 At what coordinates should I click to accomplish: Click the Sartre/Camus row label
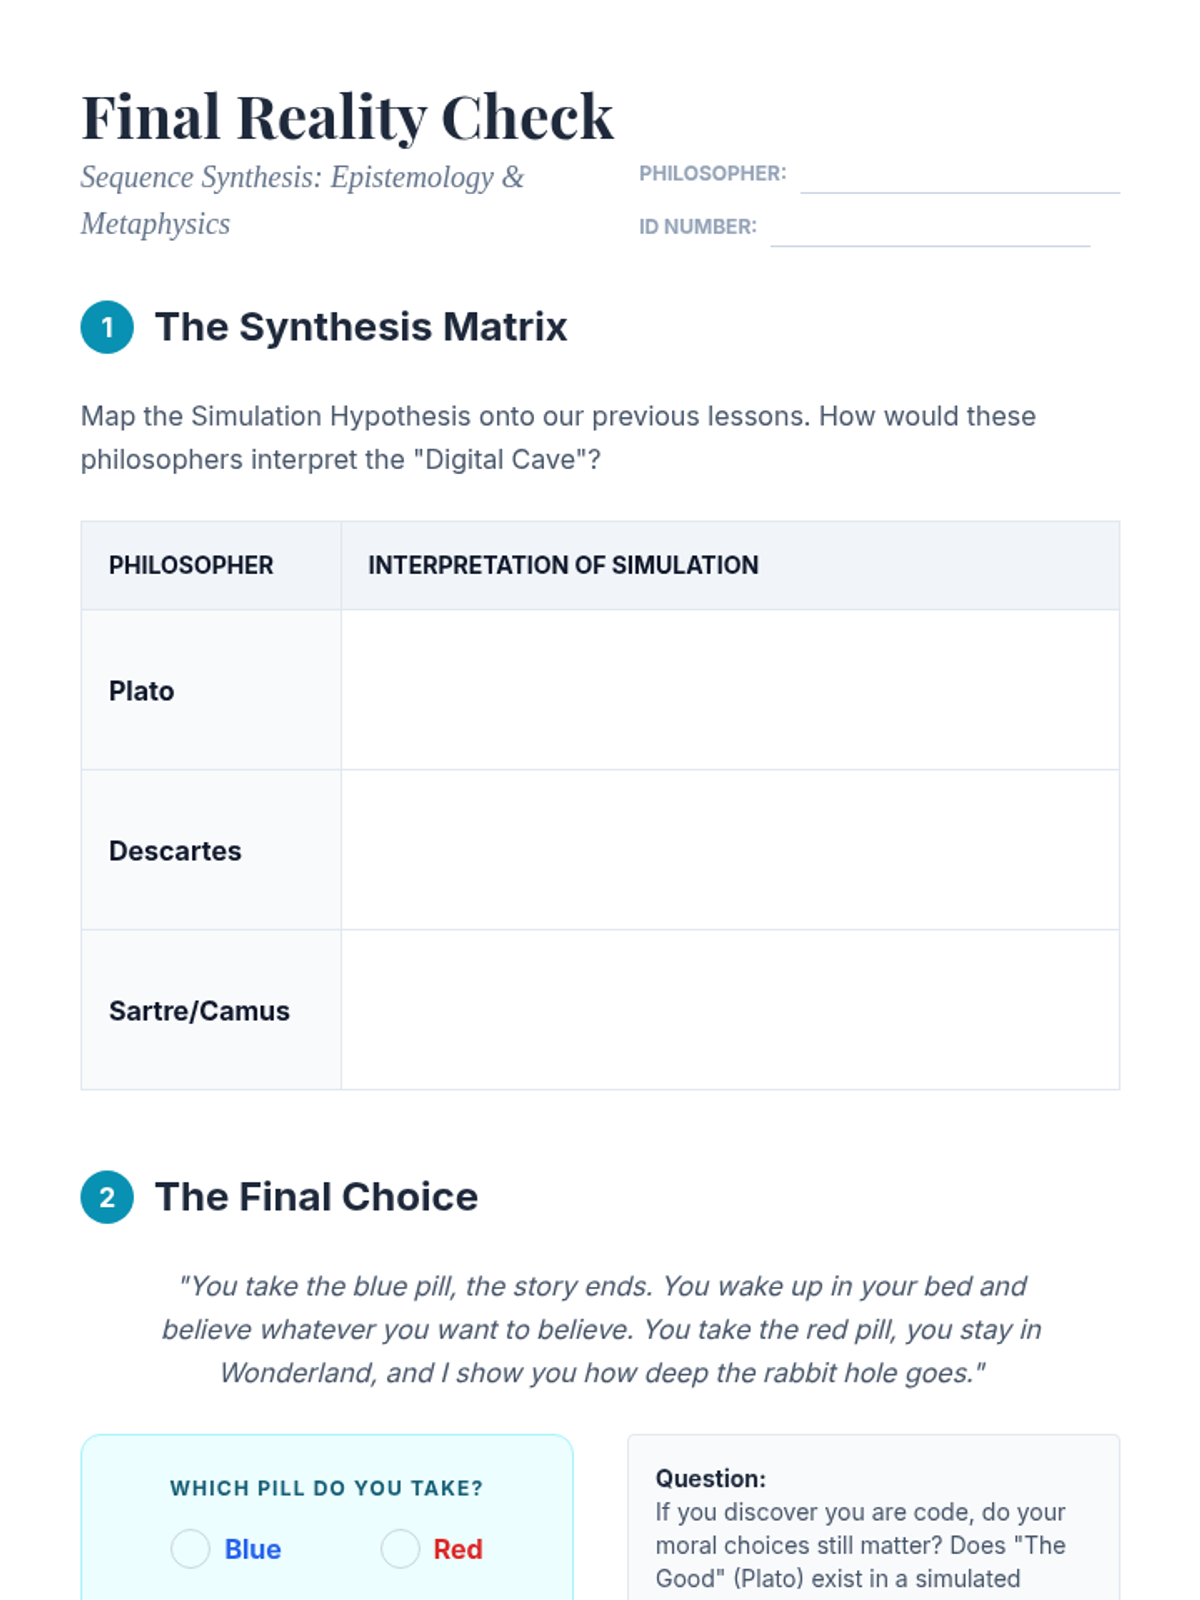199,1011
